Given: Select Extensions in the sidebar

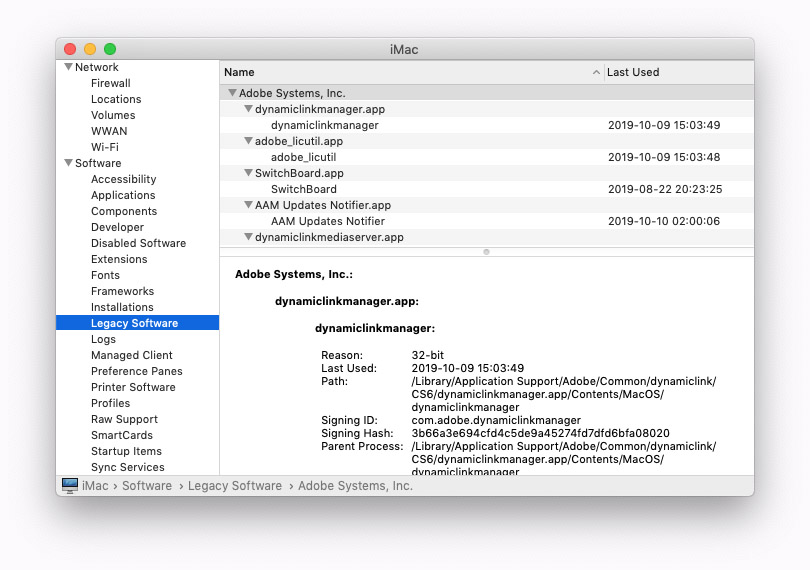Looking at the screenshot, I should pyautogui.click(x=119, y=259).
